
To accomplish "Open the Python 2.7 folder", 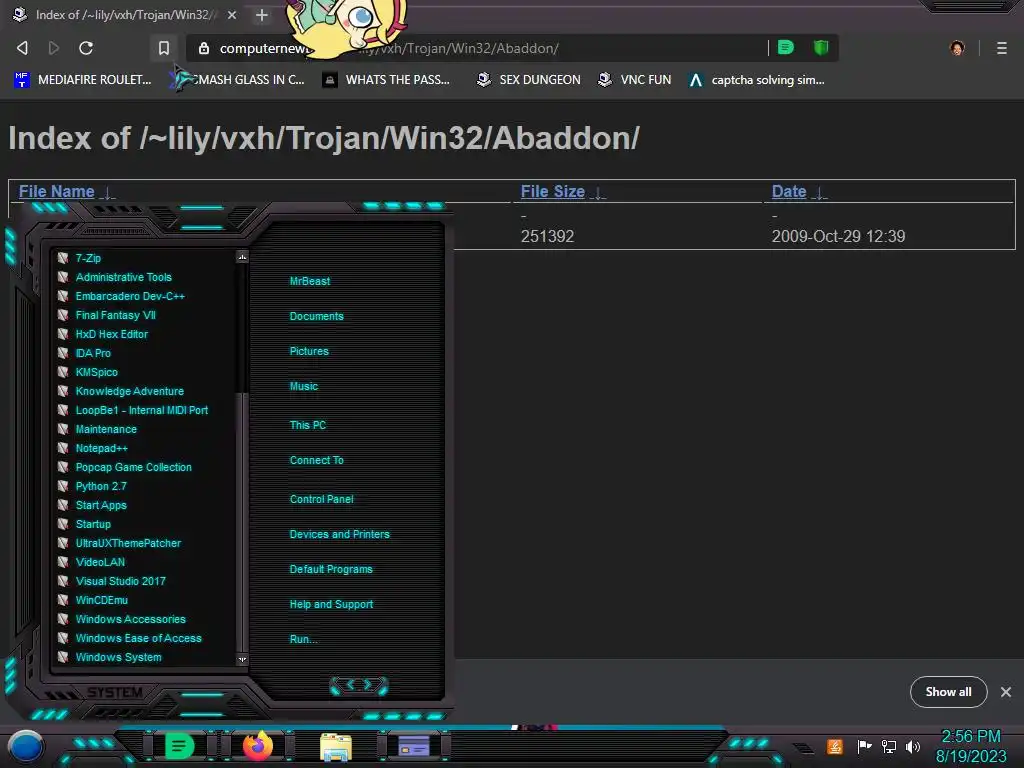I will pos(101,486).
